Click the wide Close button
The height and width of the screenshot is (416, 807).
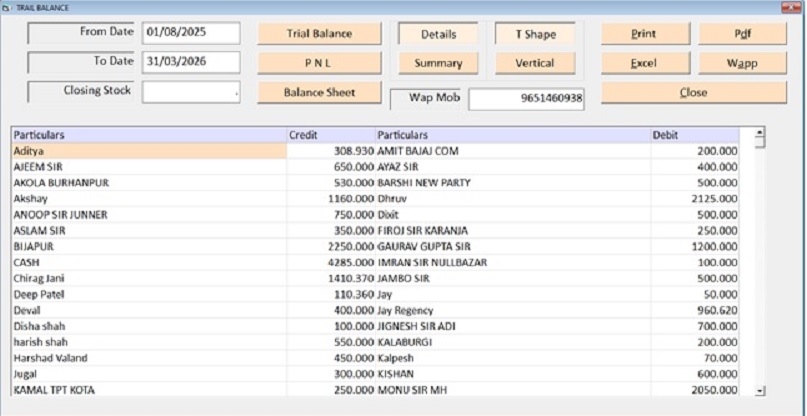694,93
